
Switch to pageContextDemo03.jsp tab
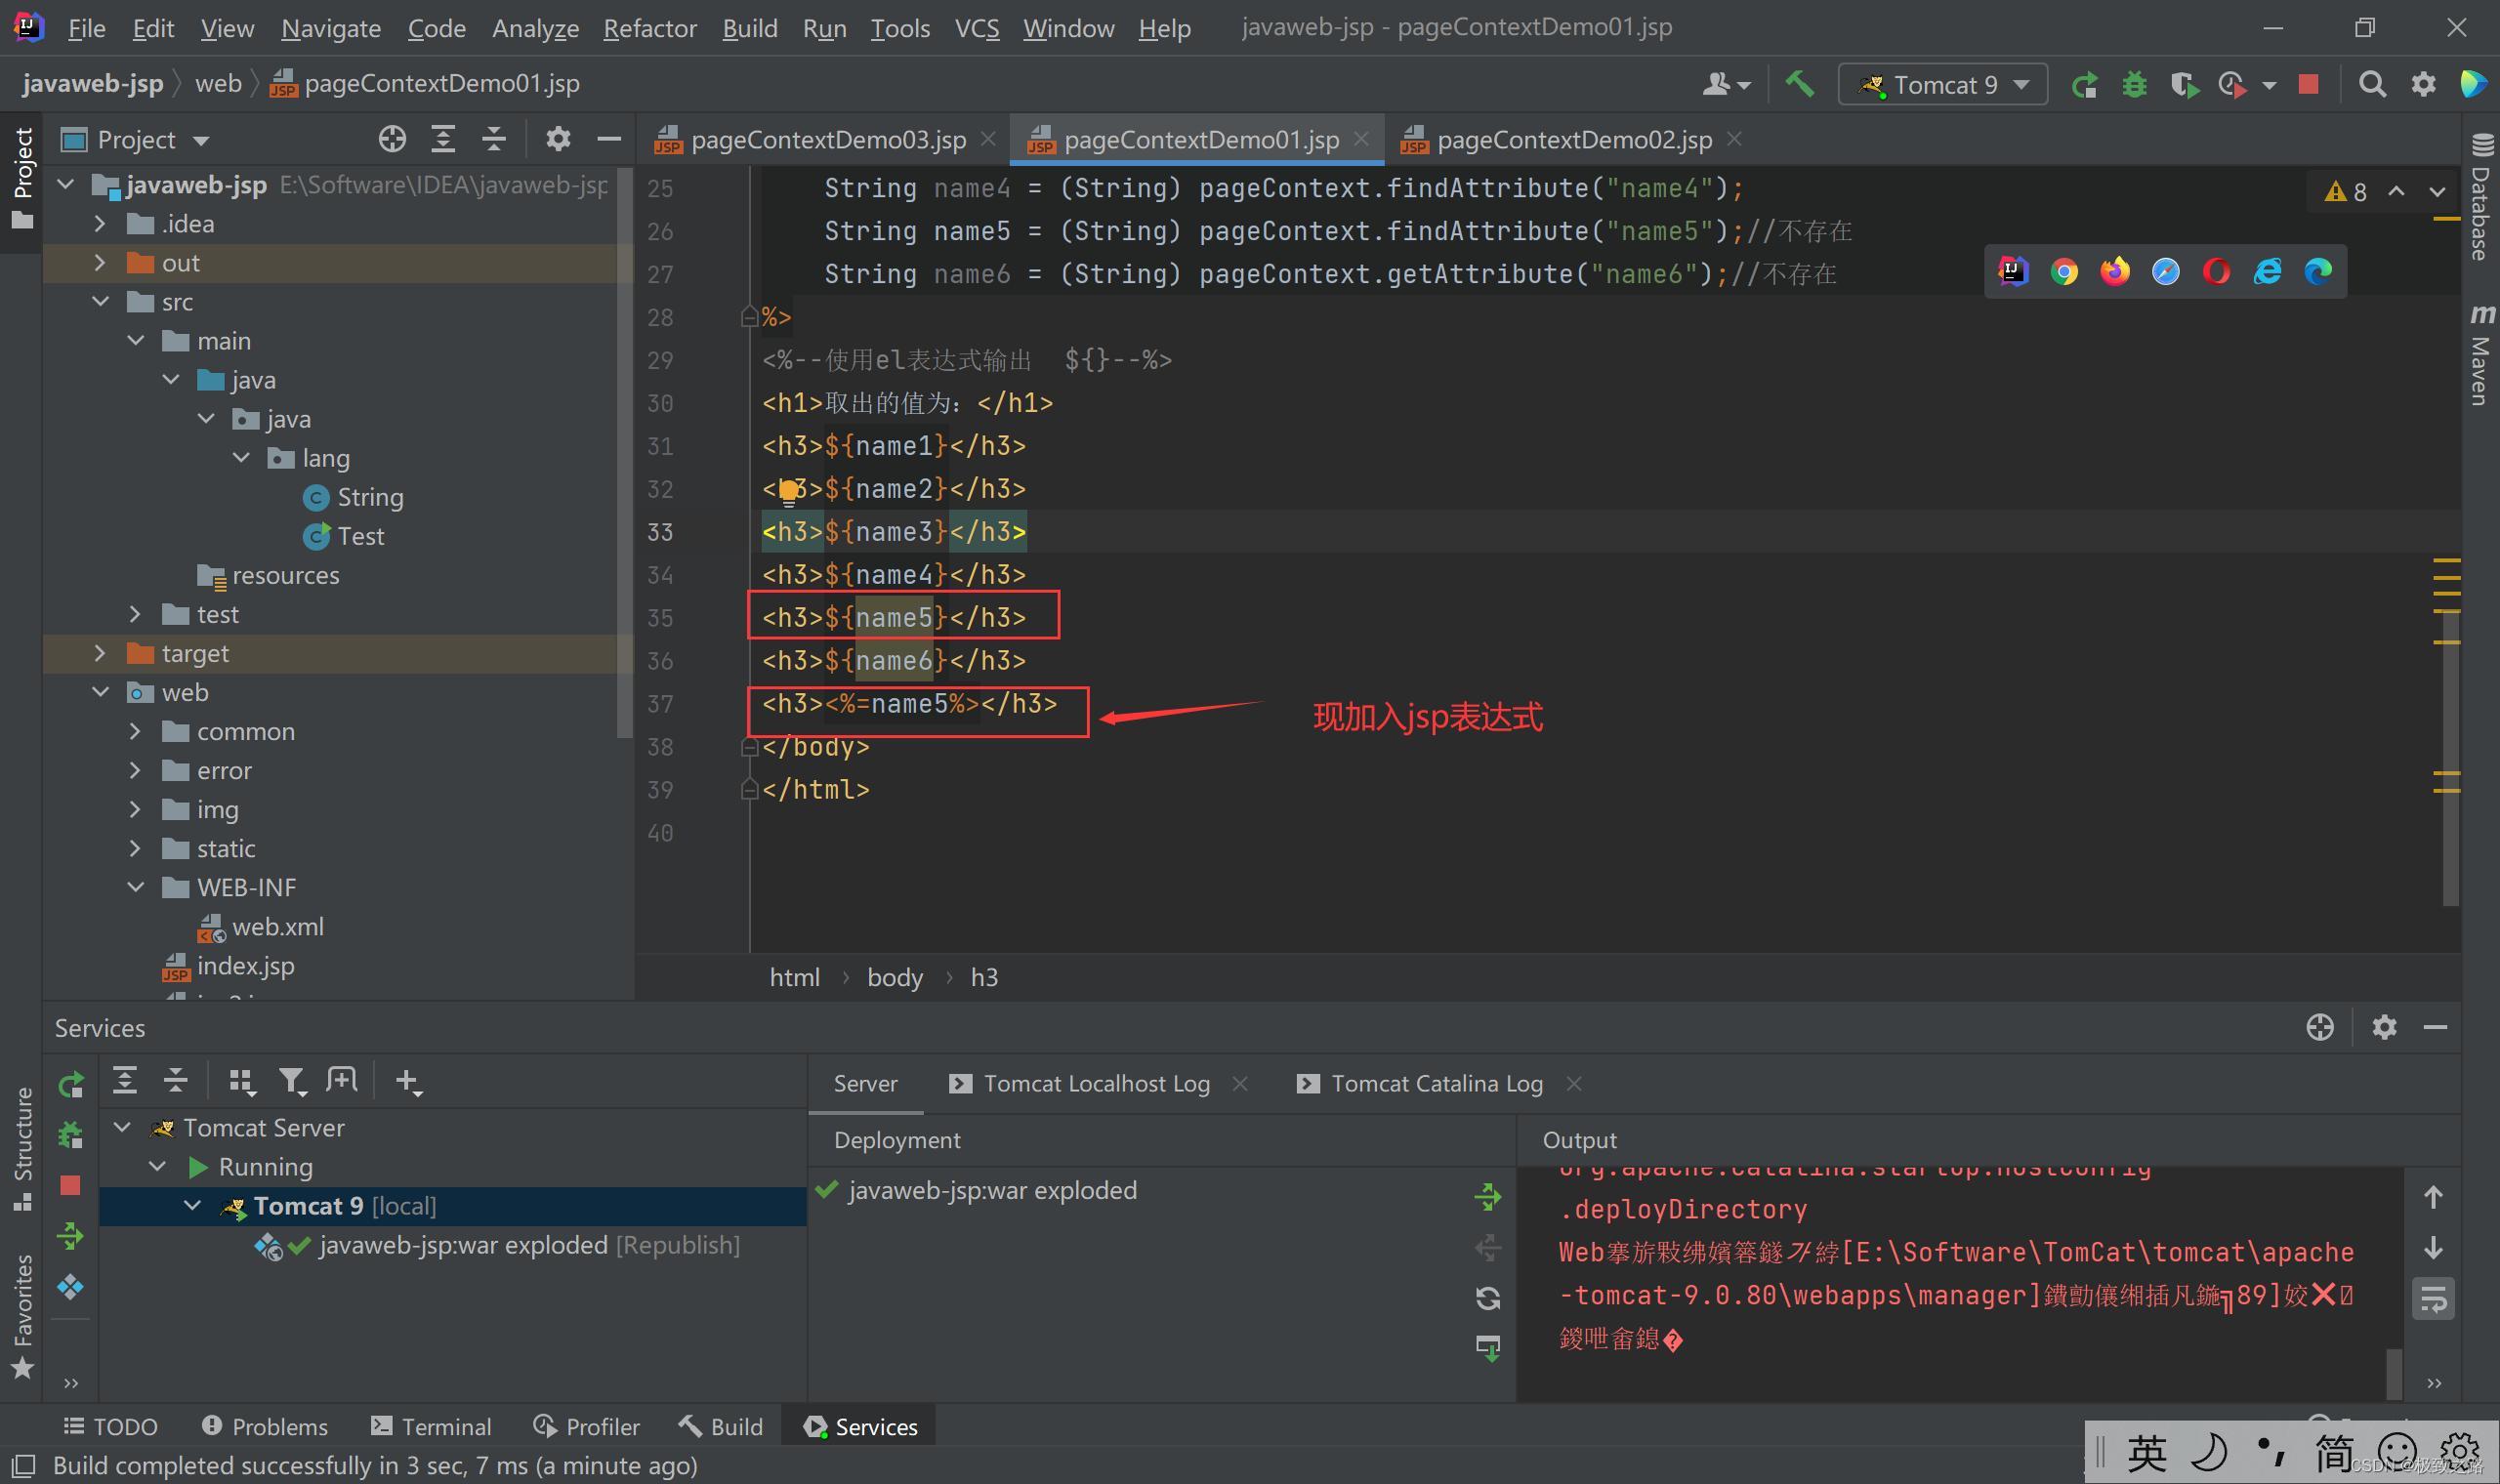coord(827,139)
